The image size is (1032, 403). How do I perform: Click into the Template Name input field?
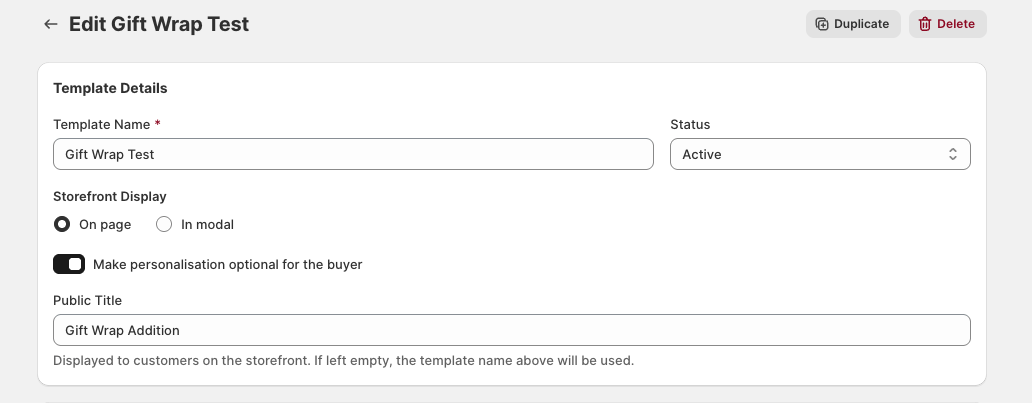[x=353, y=154]
